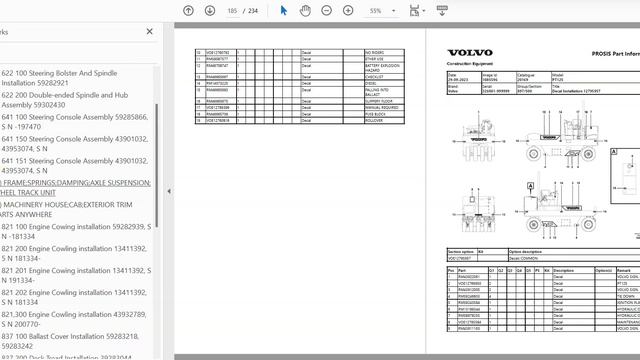Zoom in with the plus icon
The image size is (640, 360).
click(348, 11)
